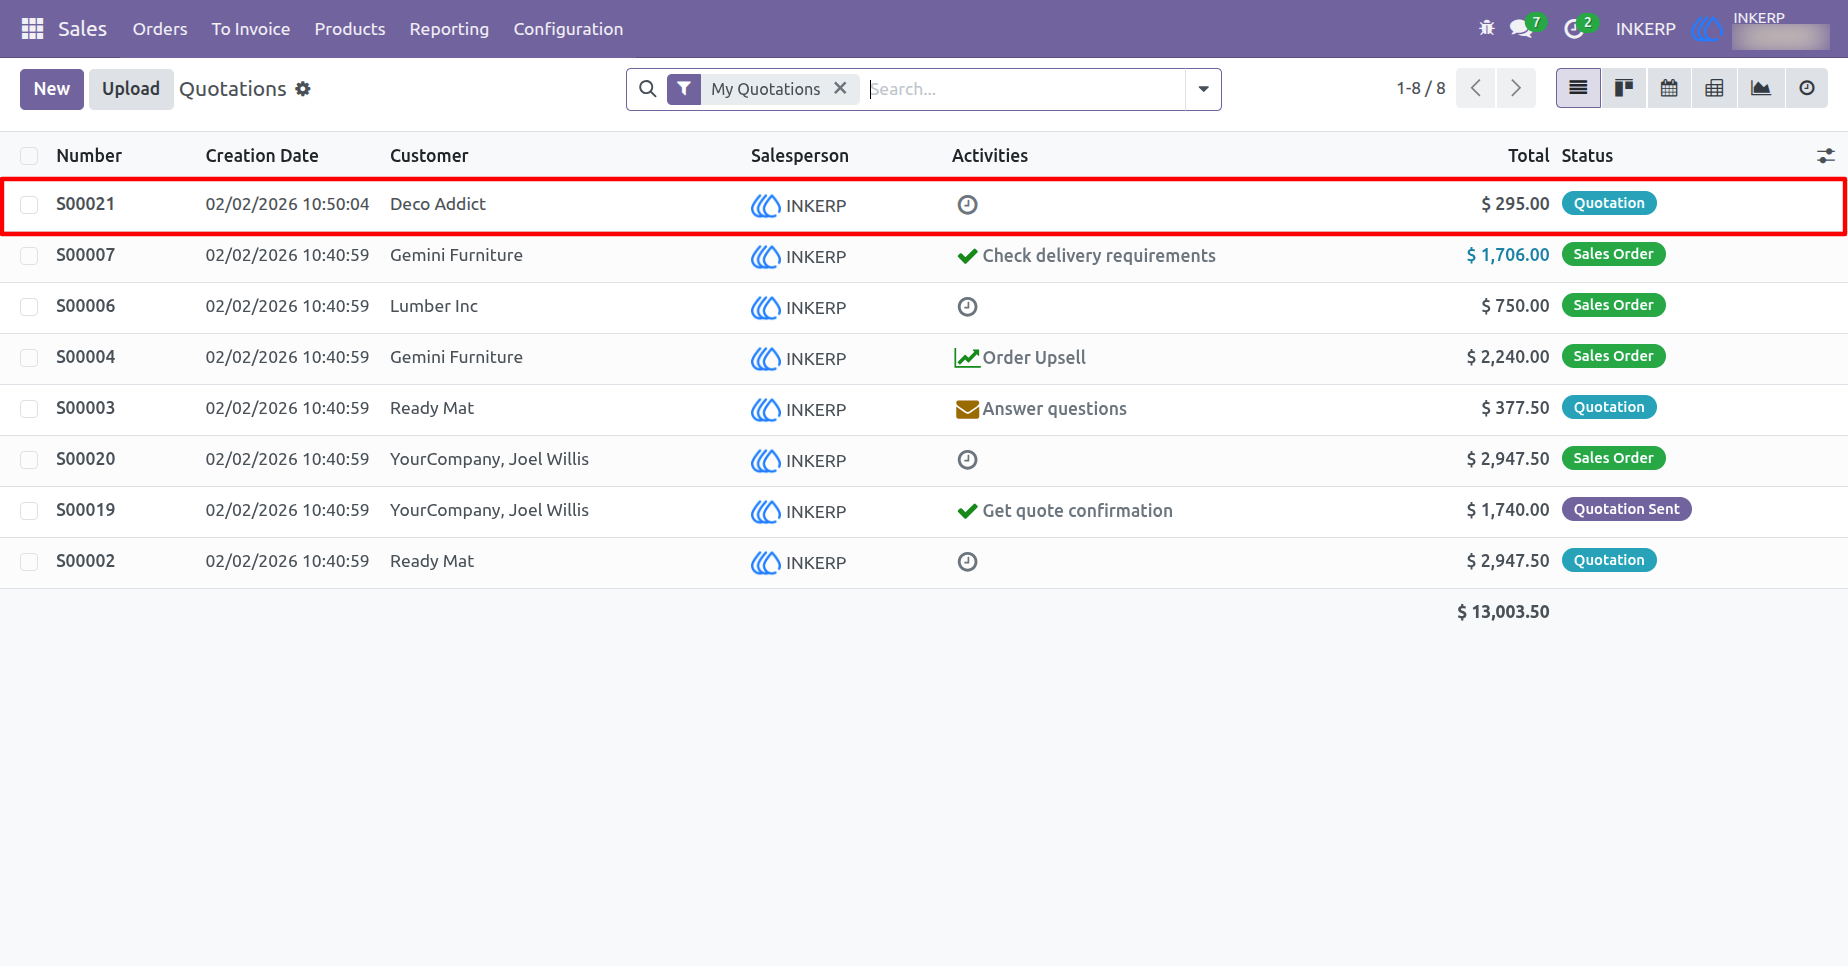Go to previous page of records

[x=1476, y=88]
